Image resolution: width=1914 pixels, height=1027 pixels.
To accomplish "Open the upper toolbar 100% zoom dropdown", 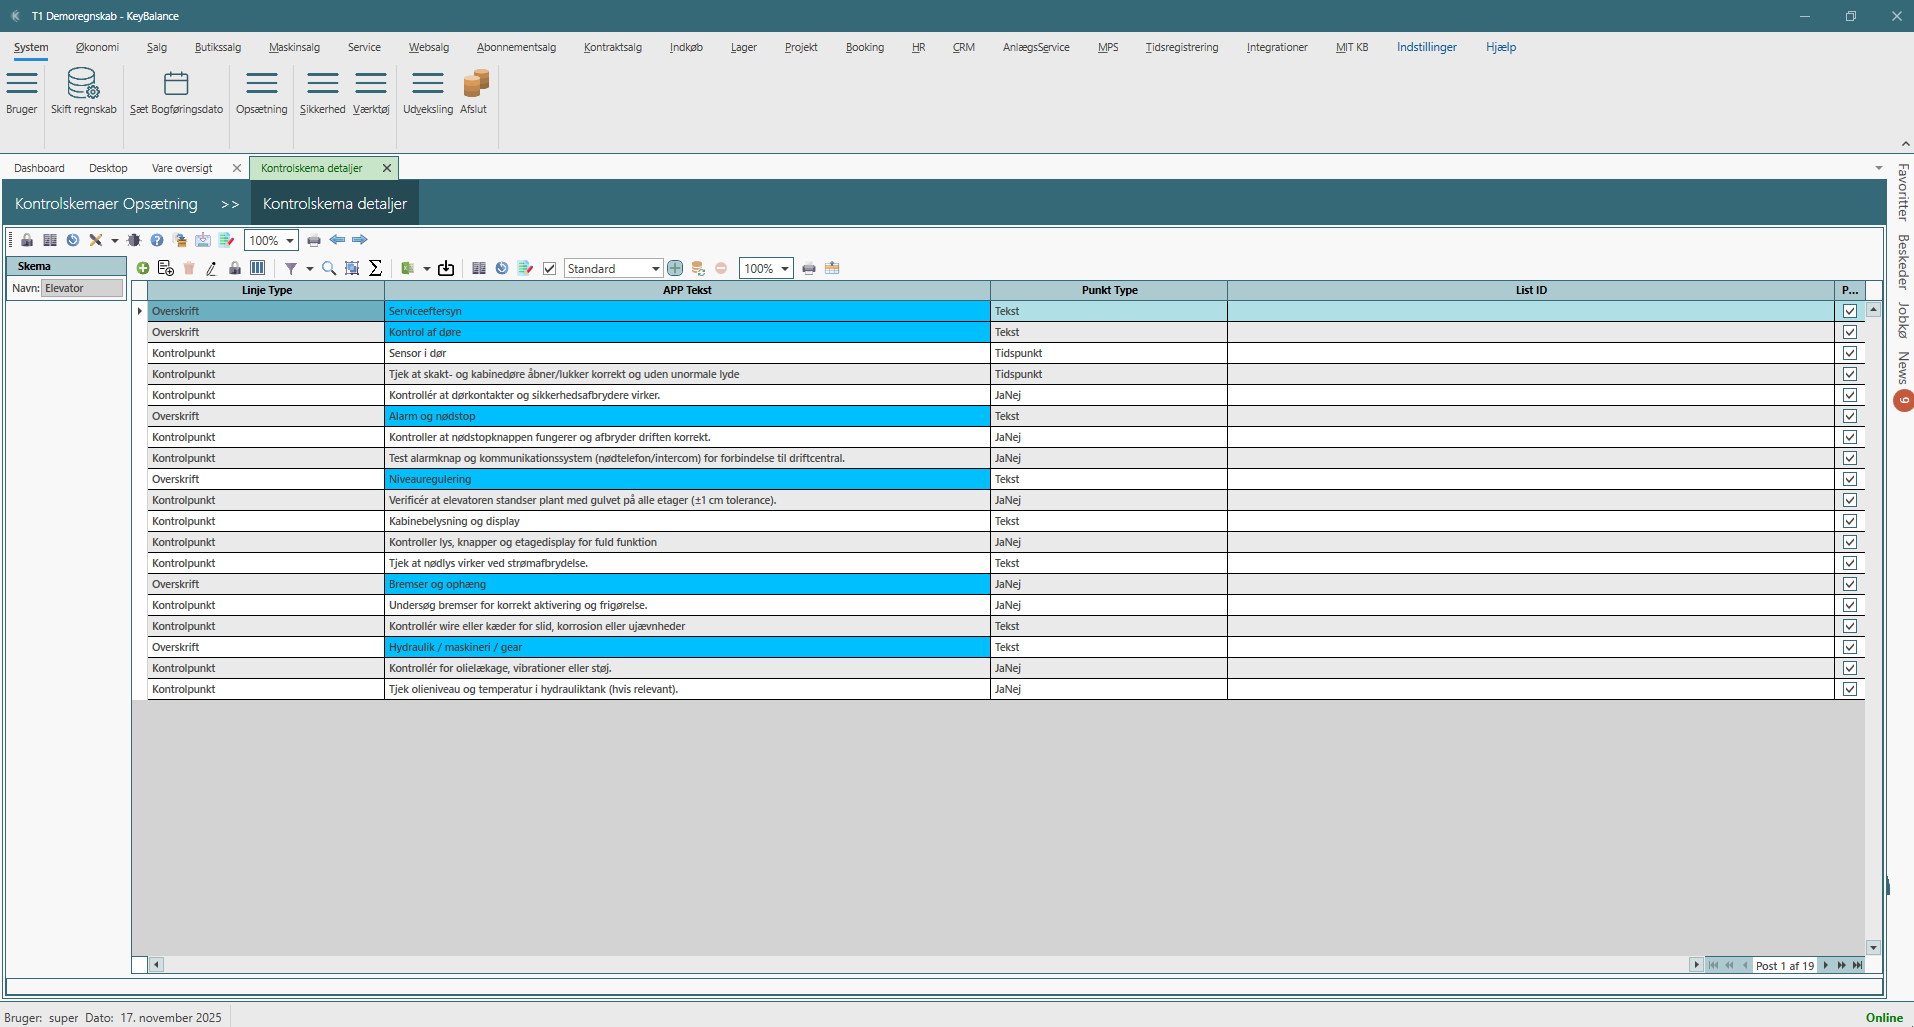I will click(290, 241).
